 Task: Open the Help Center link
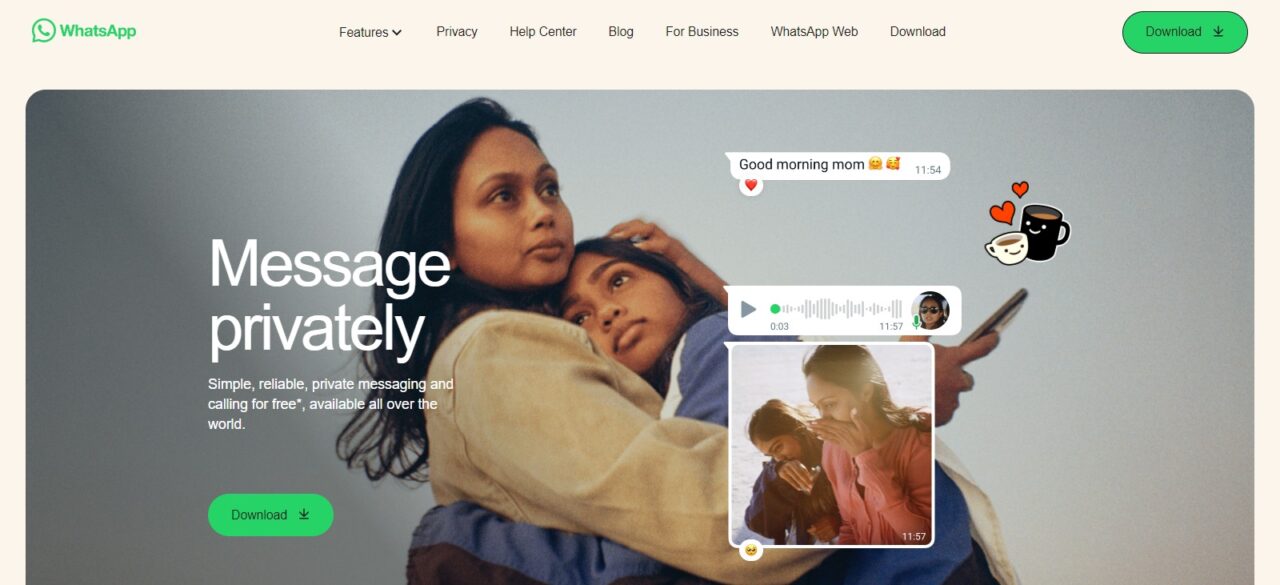tap(543, 31)
